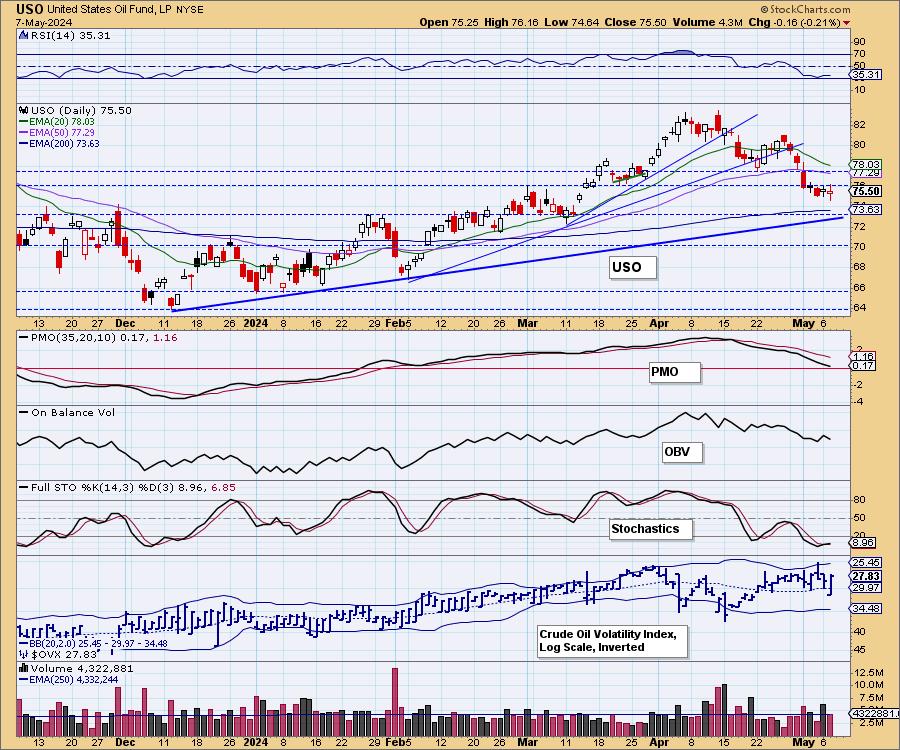Viewport: 900px width, 750px height.
Task: Click the 35.31 RSI value tag on right axis
Action: [x=866, y=75]
